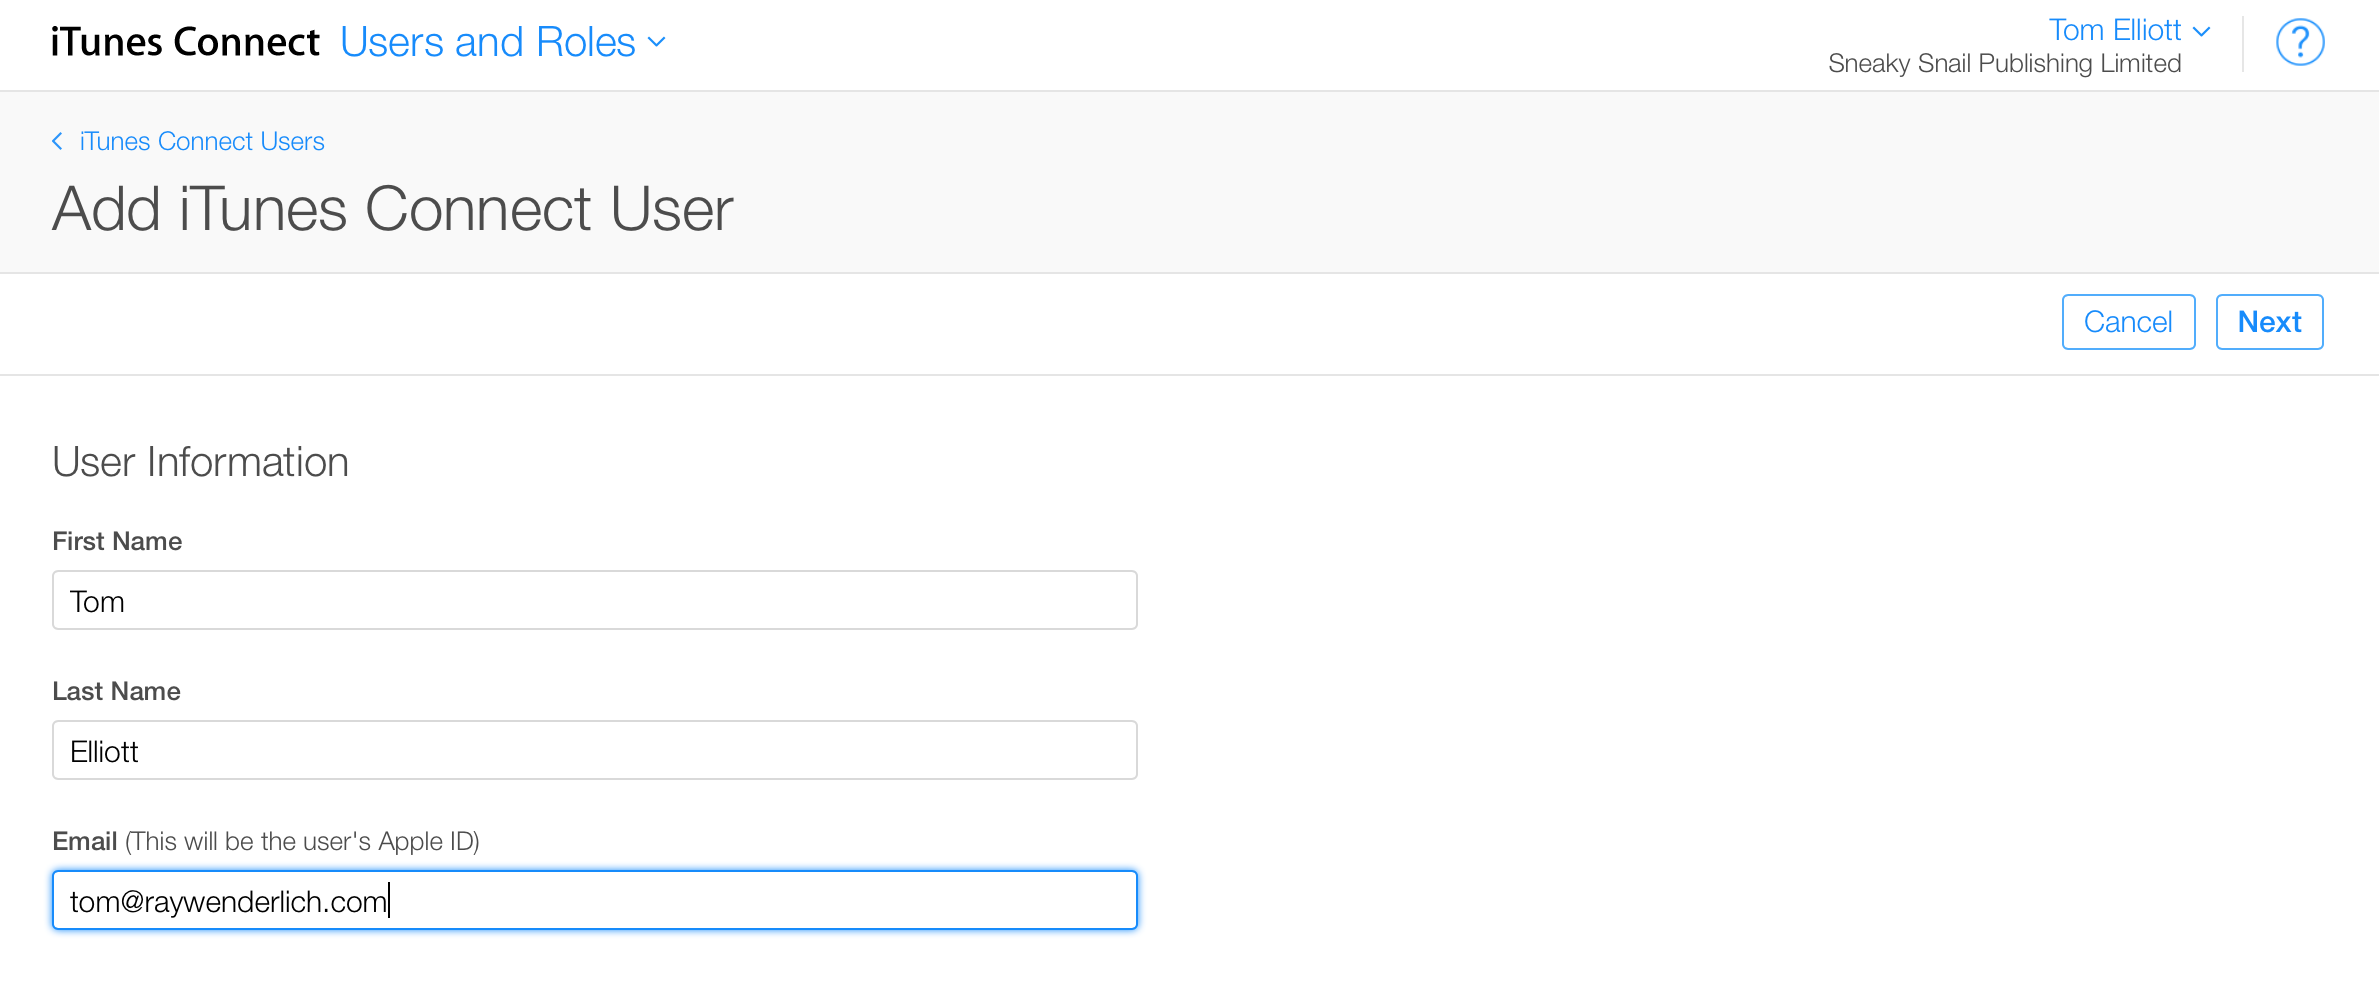The width and height of the screenshot is (2379, 987).
Task: Click the Last Name label
Action: pos(116,691)
